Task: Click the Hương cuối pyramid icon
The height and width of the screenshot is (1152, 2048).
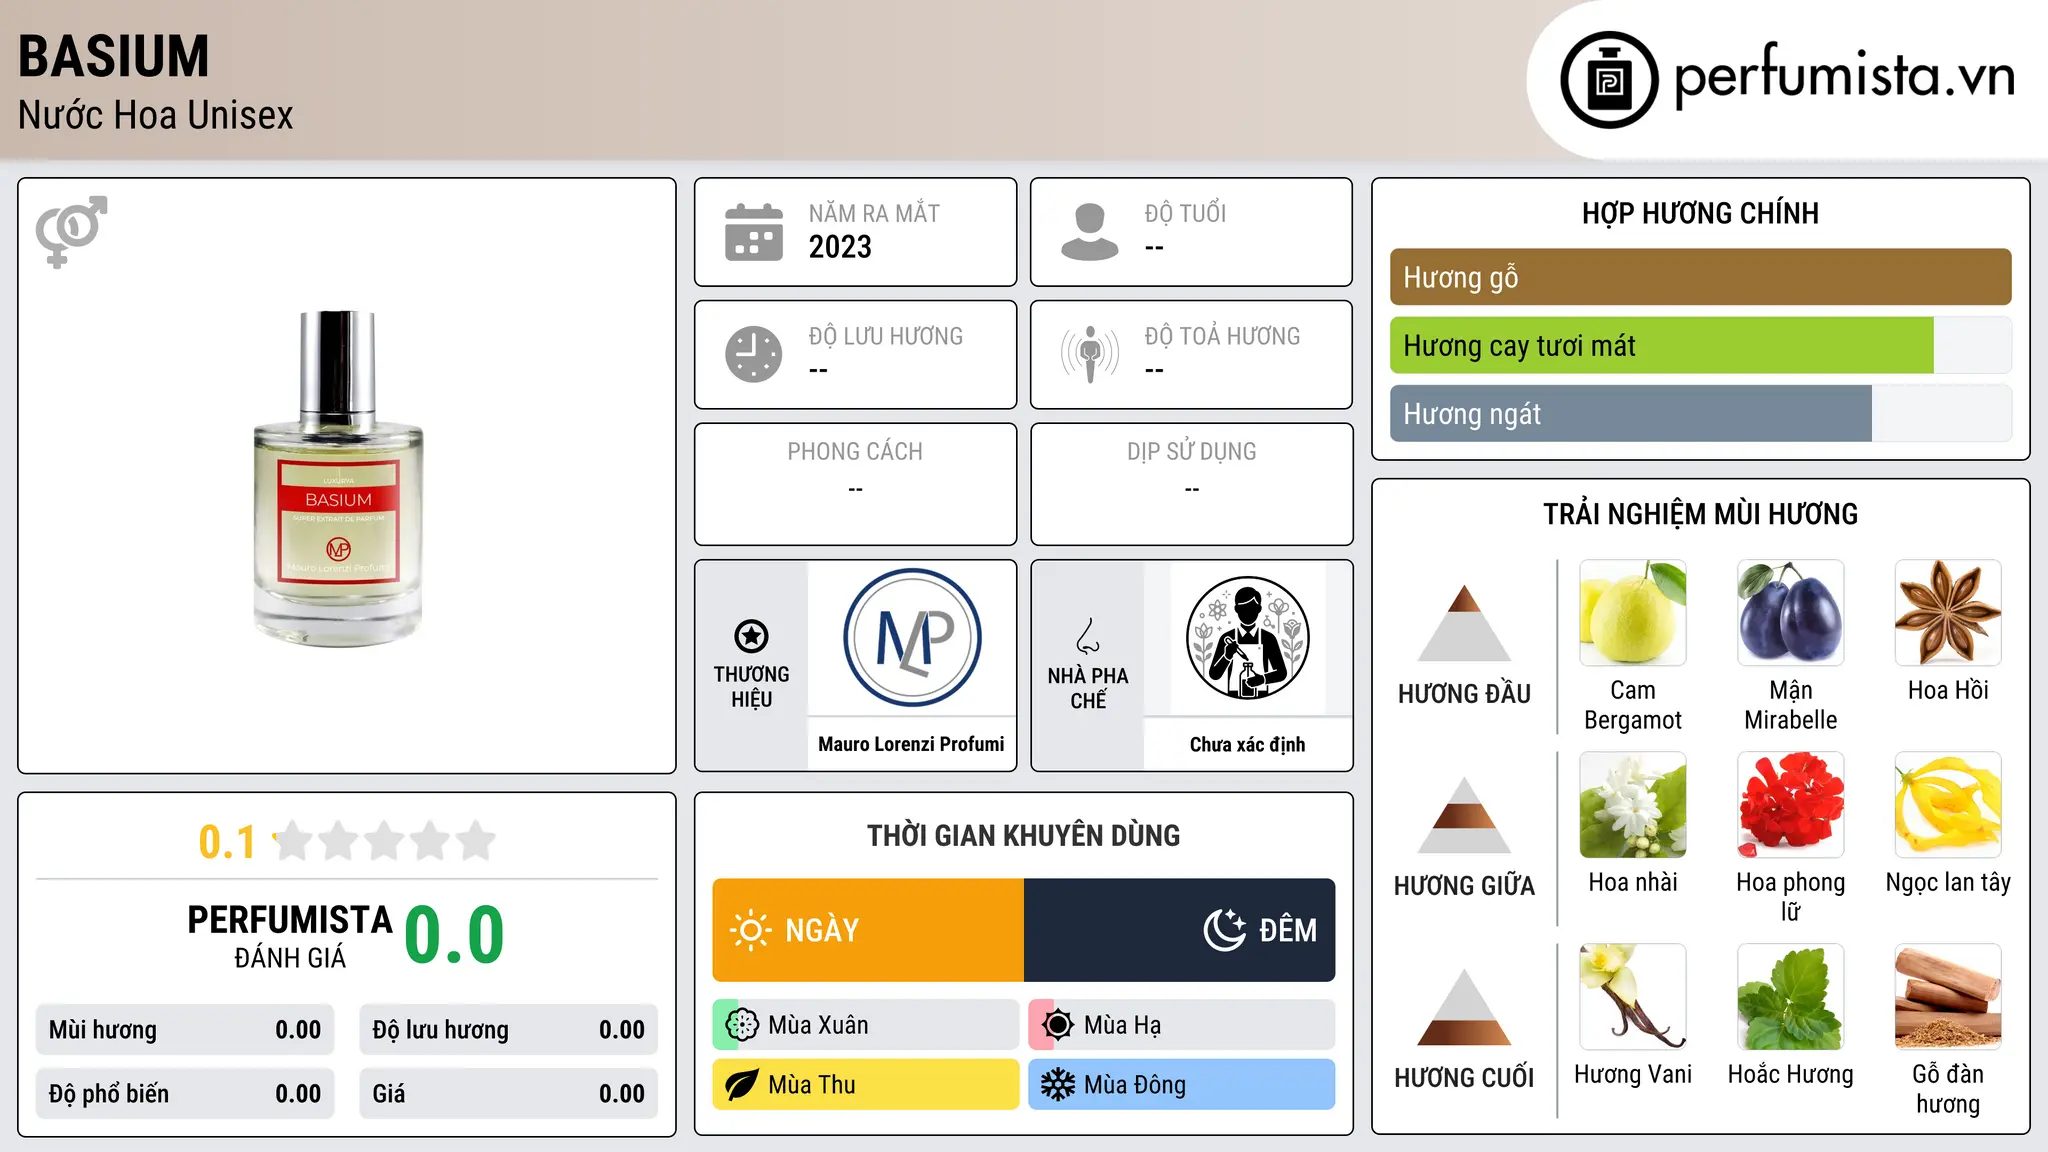Action: (x=1465, y=1007)
